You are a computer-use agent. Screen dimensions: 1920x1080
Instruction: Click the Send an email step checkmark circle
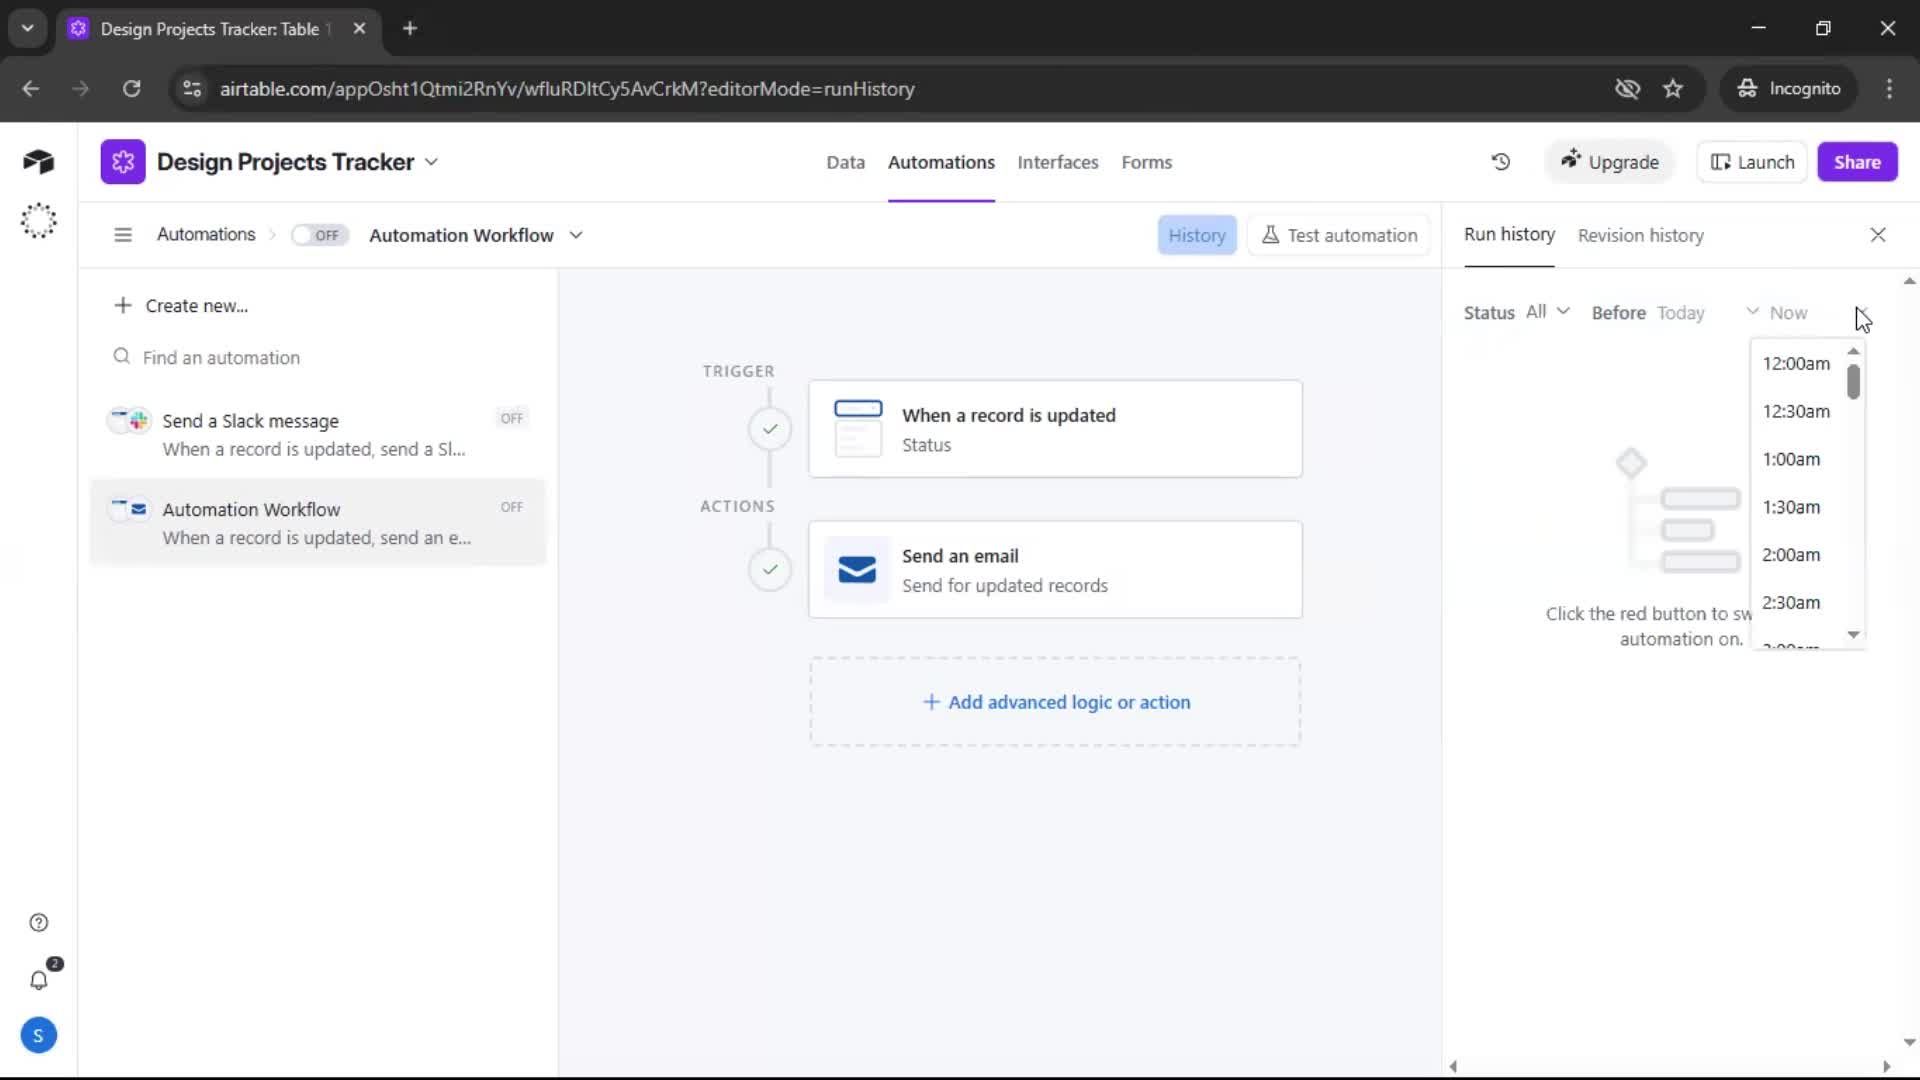(x=770, y=570)
